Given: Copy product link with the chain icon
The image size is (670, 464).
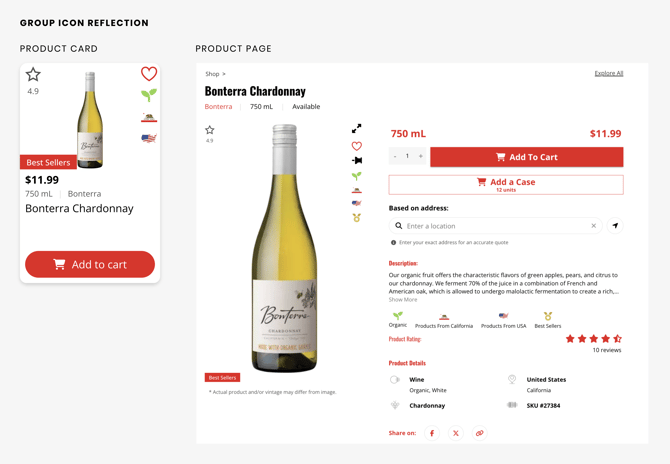Looking at the screenshot, I should 479,433.
